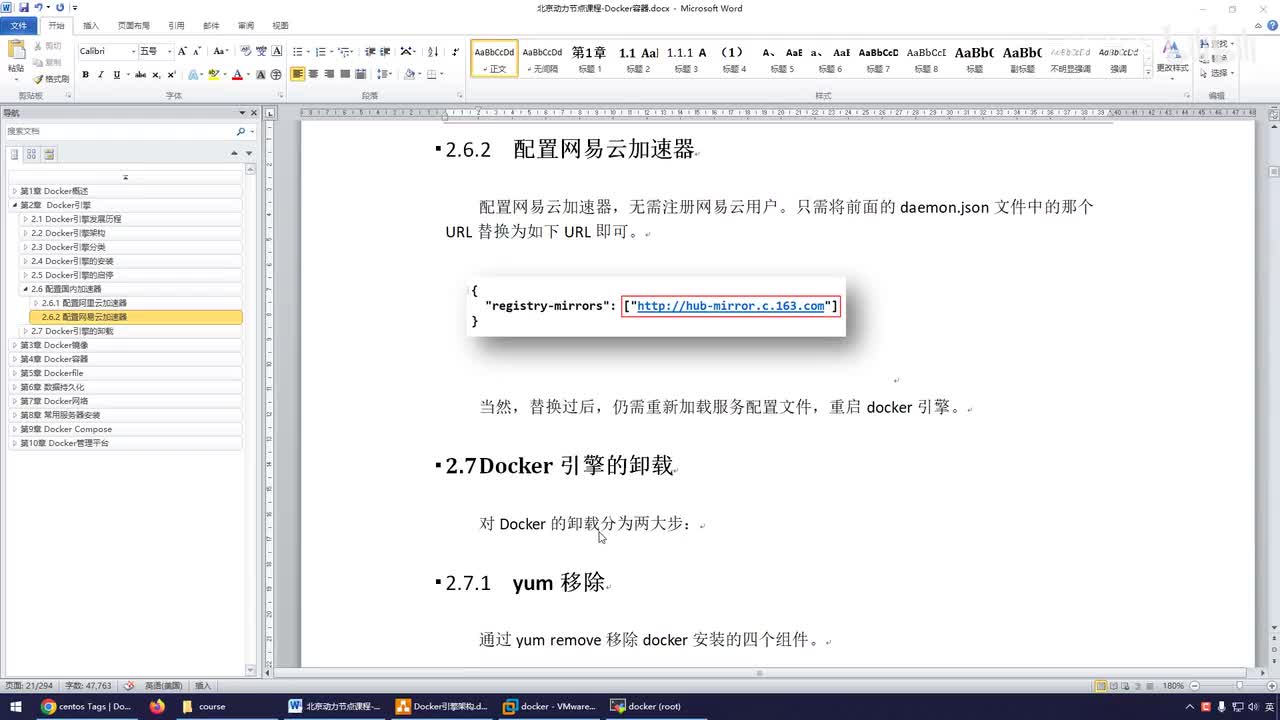Screen dimensions: 1280x720
Task: Toggle Bold formatting
Action: pos(85,74)
